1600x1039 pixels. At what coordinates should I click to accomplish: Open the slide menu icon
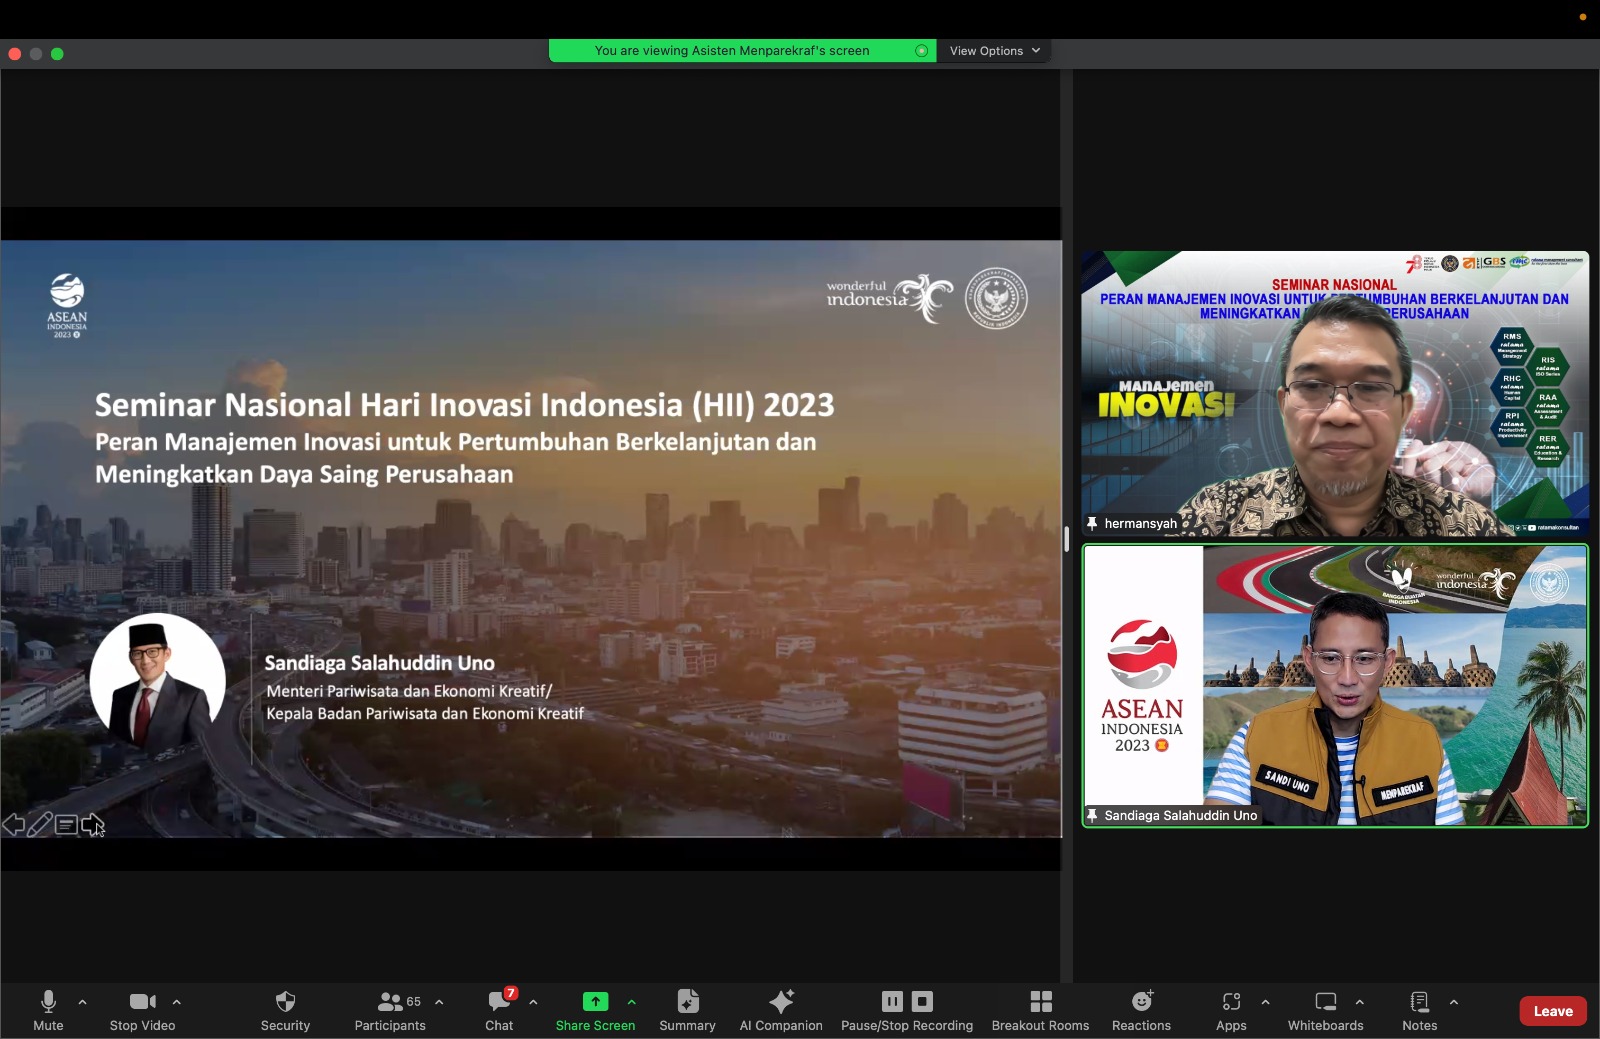click(x=66, y=825)
